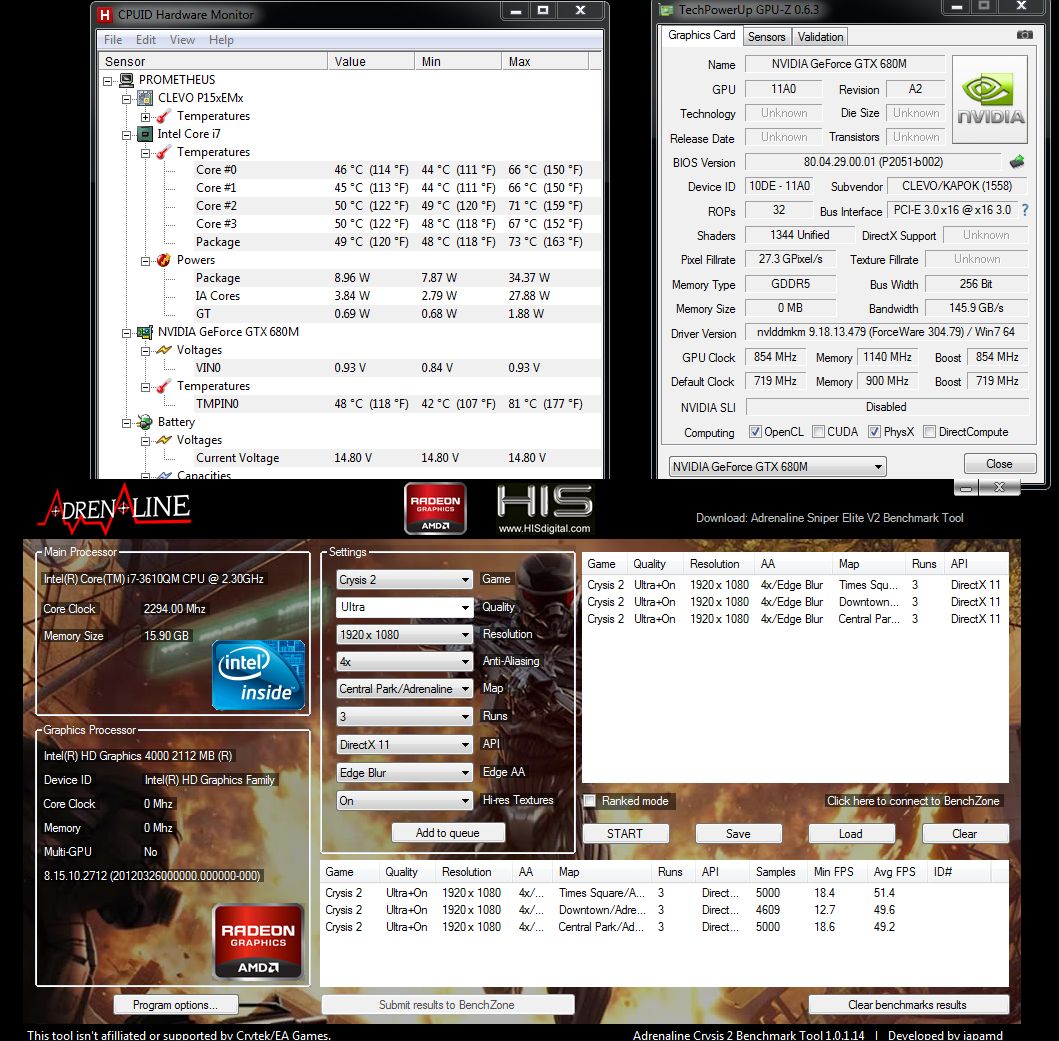Open the GPU selector dropdown in GPU-Z

click(777, 467)
